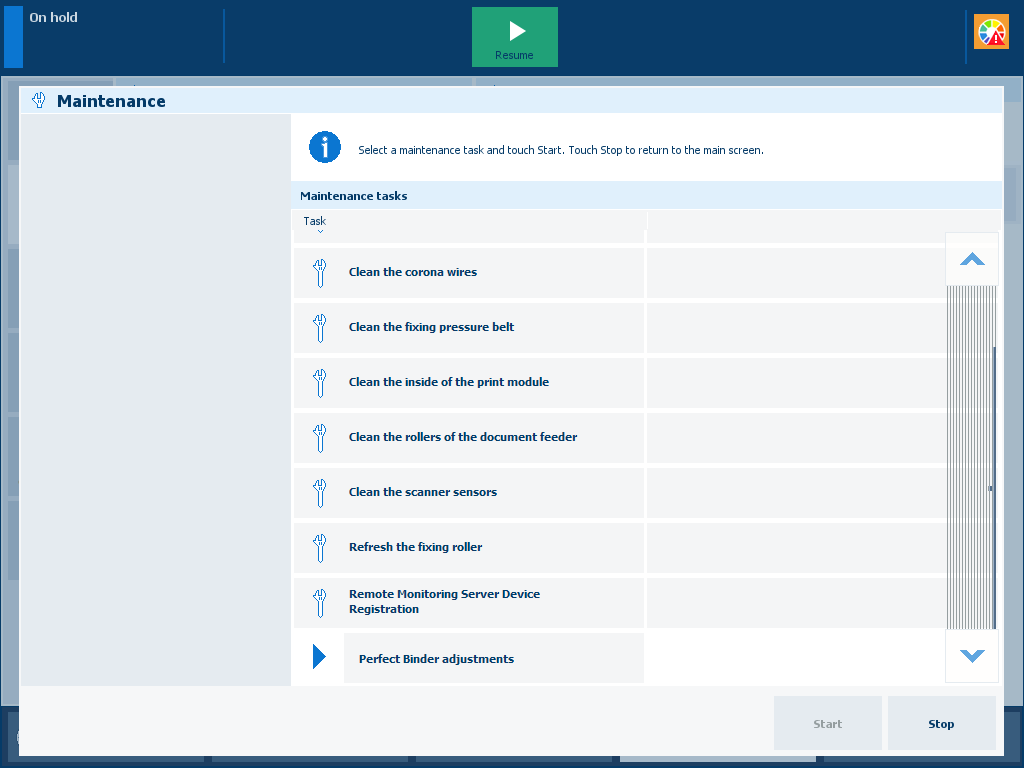Viewport: 1024px width, 768px height.
Task: Click wrench icon for Clean inside of print module
Action: click(x=320, y=382)
